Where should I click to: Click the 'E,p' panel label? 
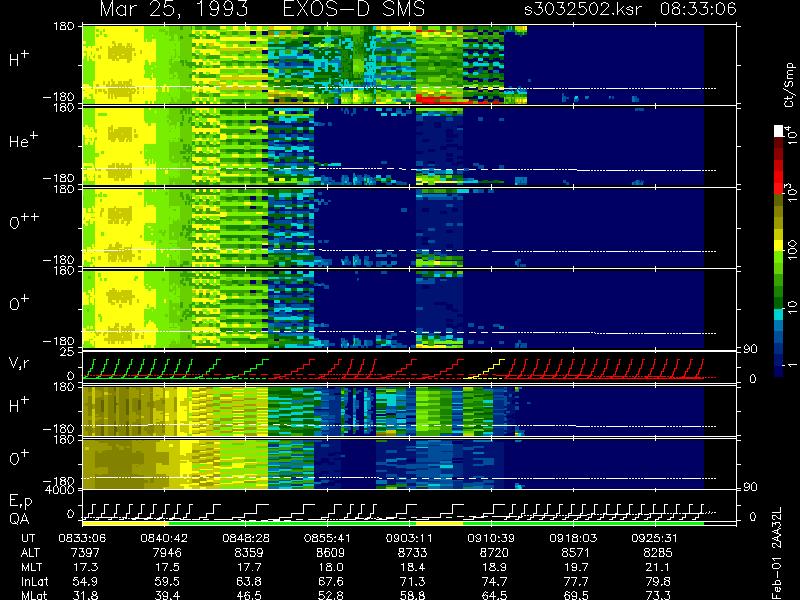[x=20, y=502]
